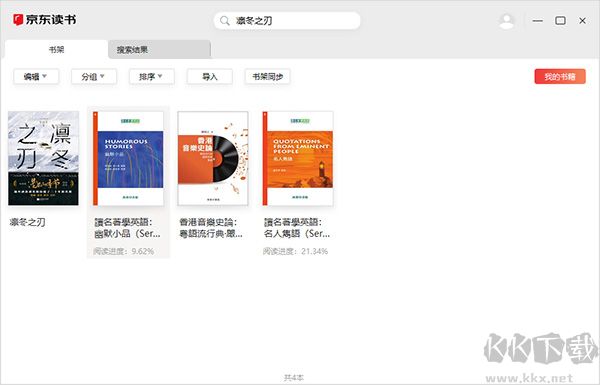Maximize the 京东读书 window
The width and height of the screenshot is (600, 385).
[560, 21]
